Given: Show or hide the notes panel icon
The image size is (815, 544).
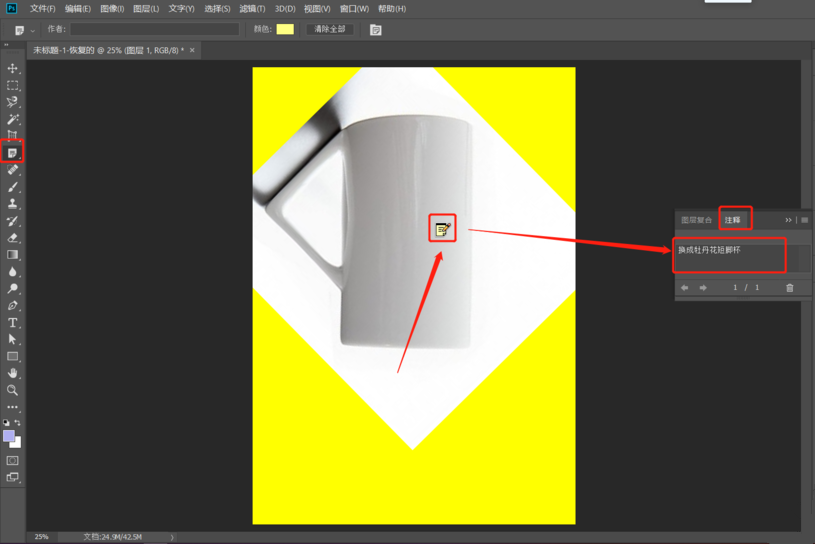Looking at the screenshot, I should point(376,30).
